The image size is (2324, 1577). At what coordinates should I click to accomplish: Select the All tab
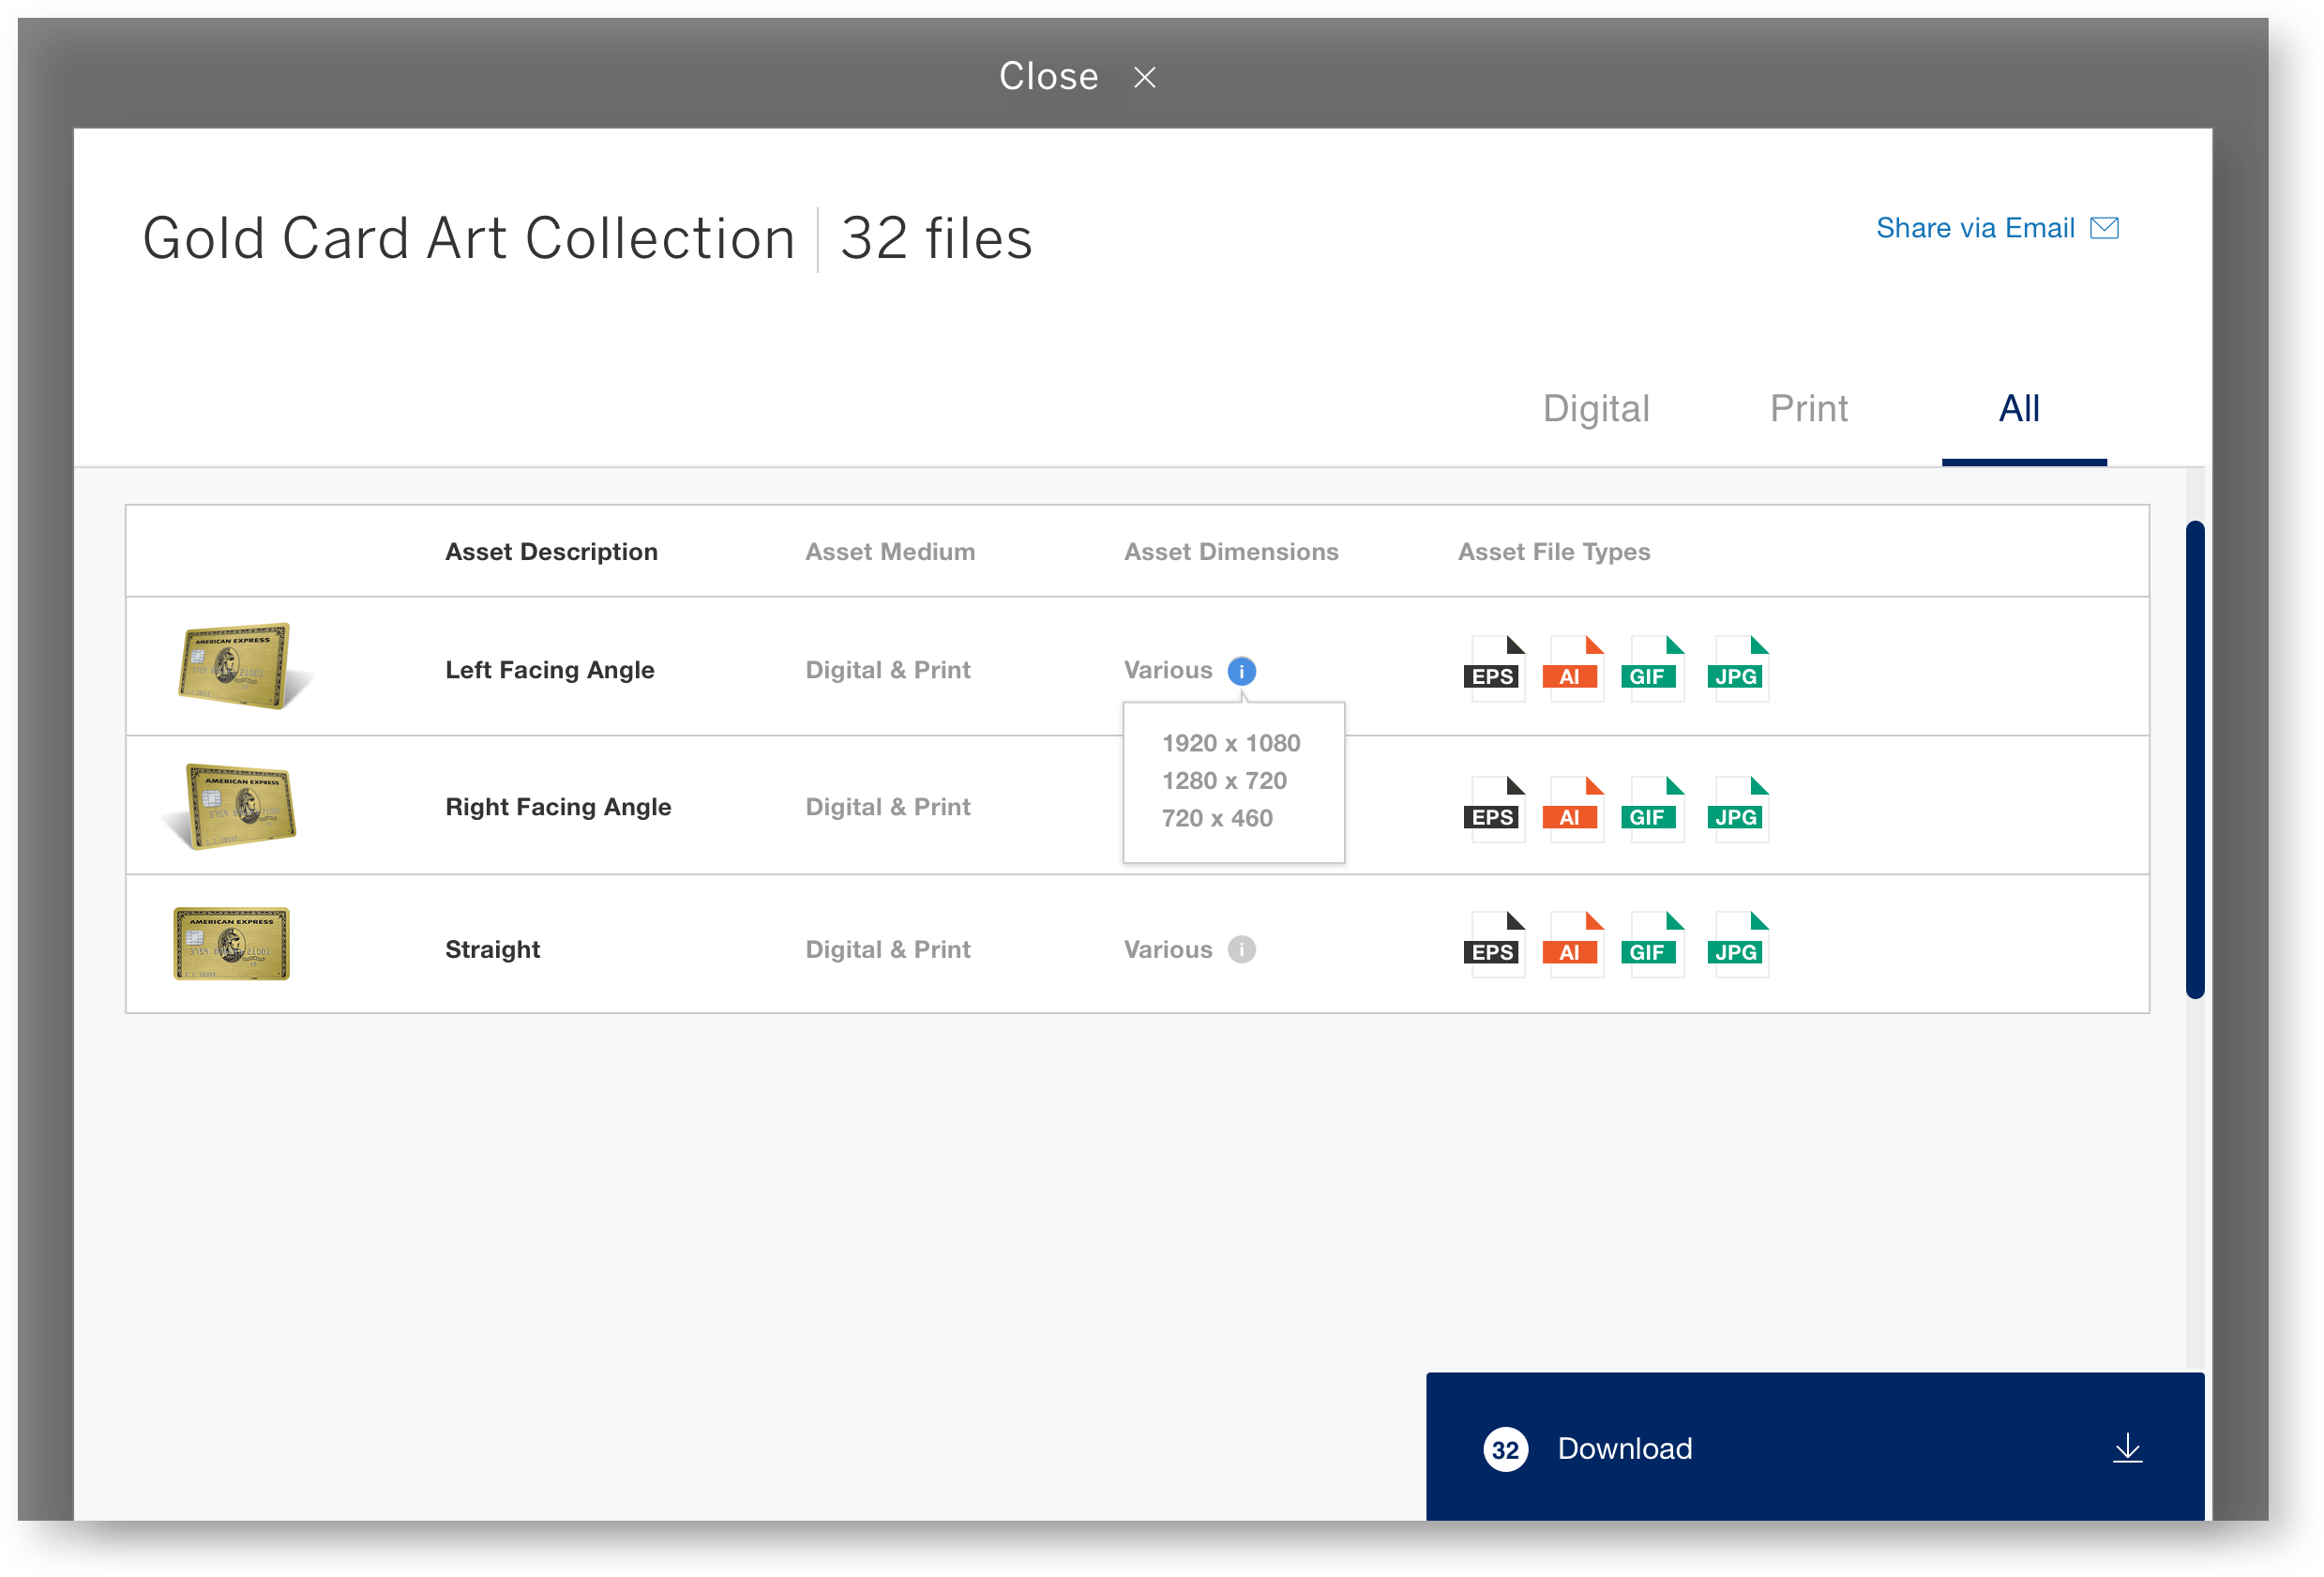[2019, 409]
